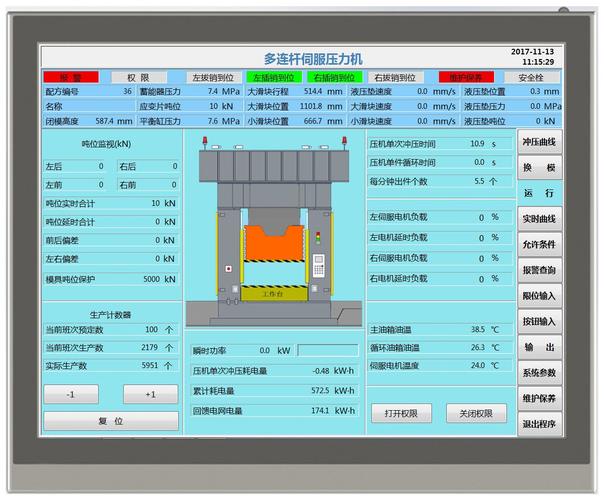Click the control keypad panel on press column

pyautogui.click(x=319, y=265)
